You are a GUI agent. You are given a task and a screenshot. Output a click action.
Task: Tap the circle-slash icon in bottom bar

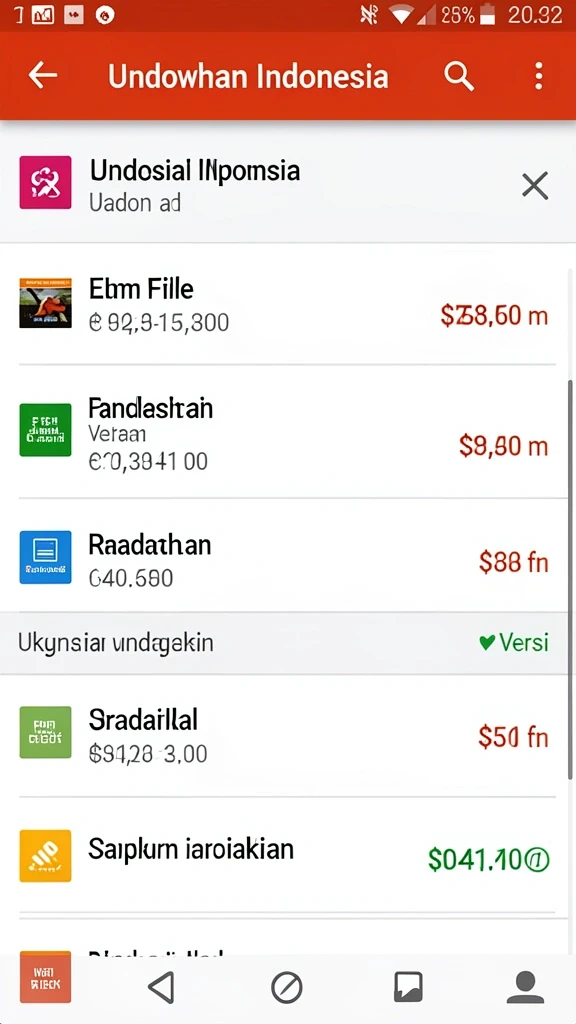pyautogui.click(x=287, y=987)
